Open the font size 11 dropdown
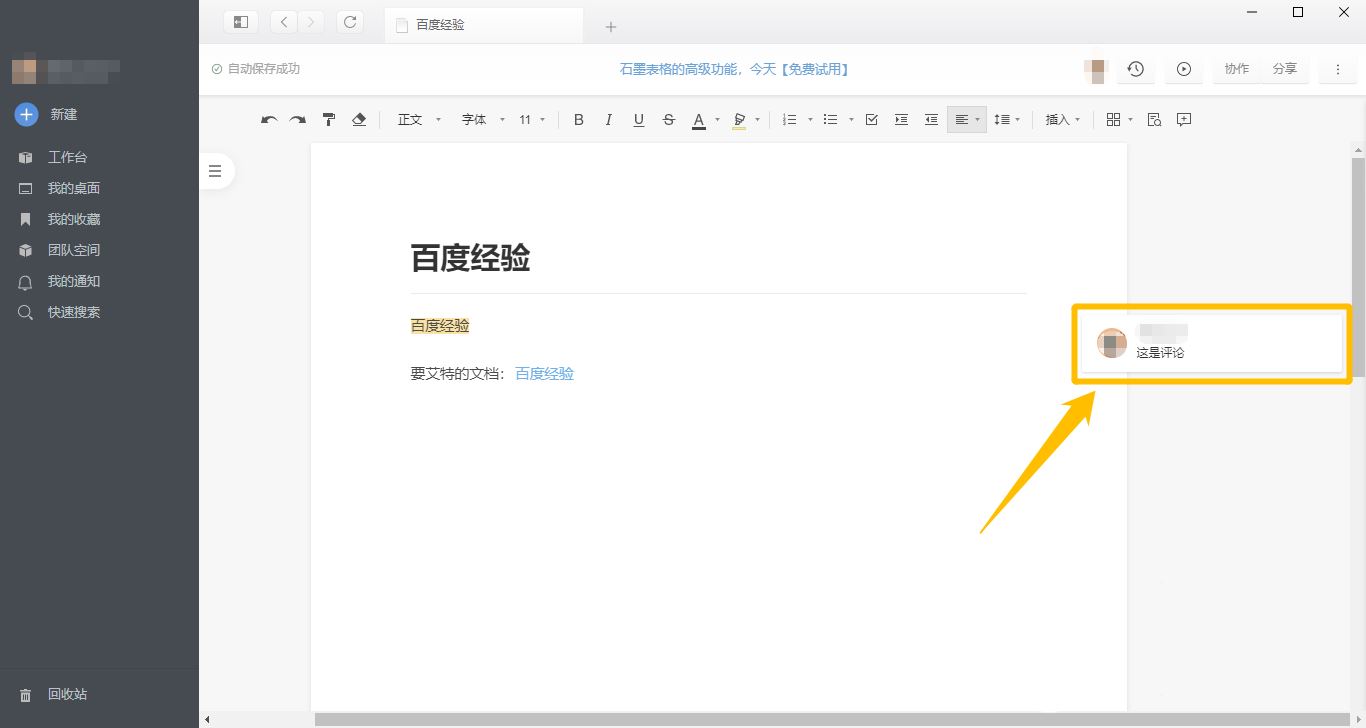This screenshot has width=1366, height=728. coord(532,120)
